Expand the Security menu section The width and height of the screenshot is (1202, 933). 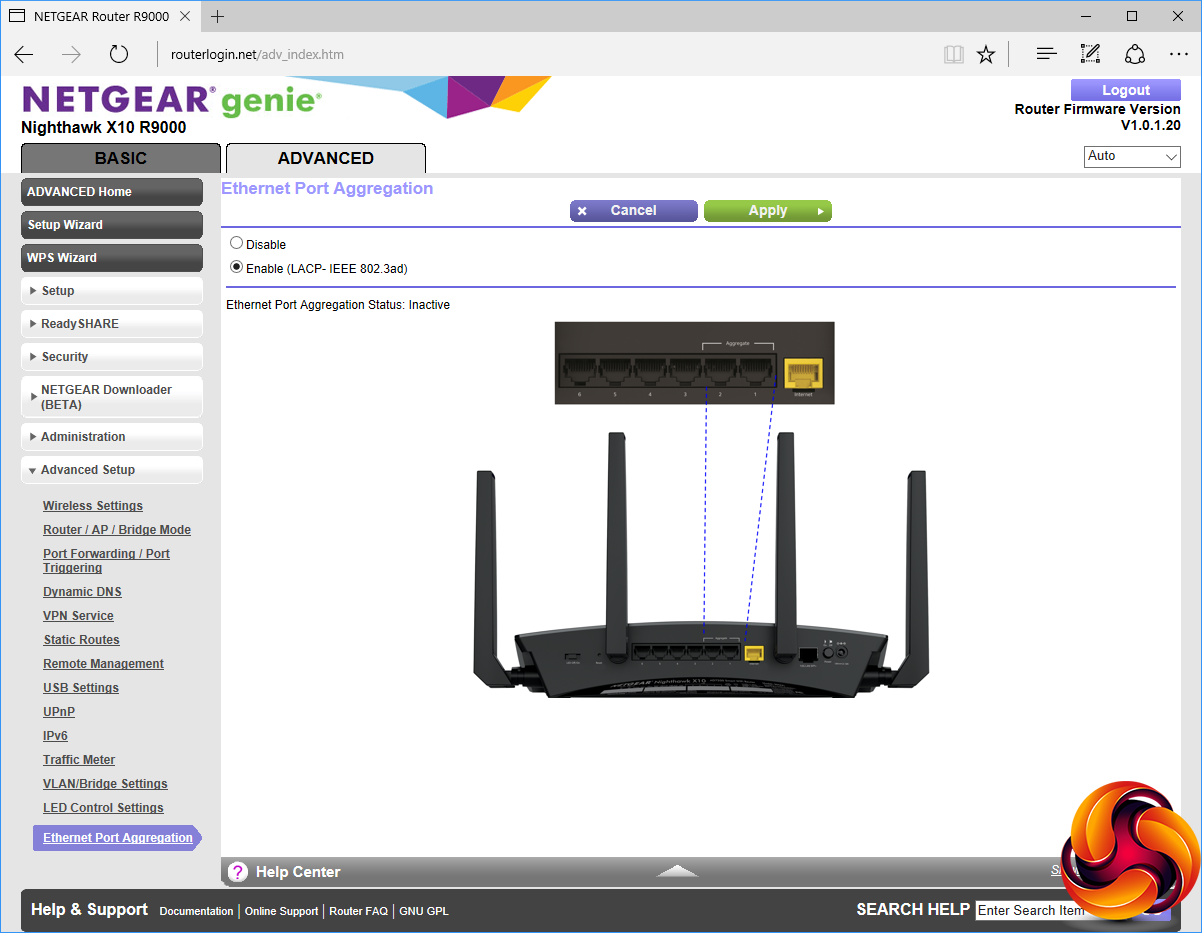pyautogui.click(x=112, y=357)
